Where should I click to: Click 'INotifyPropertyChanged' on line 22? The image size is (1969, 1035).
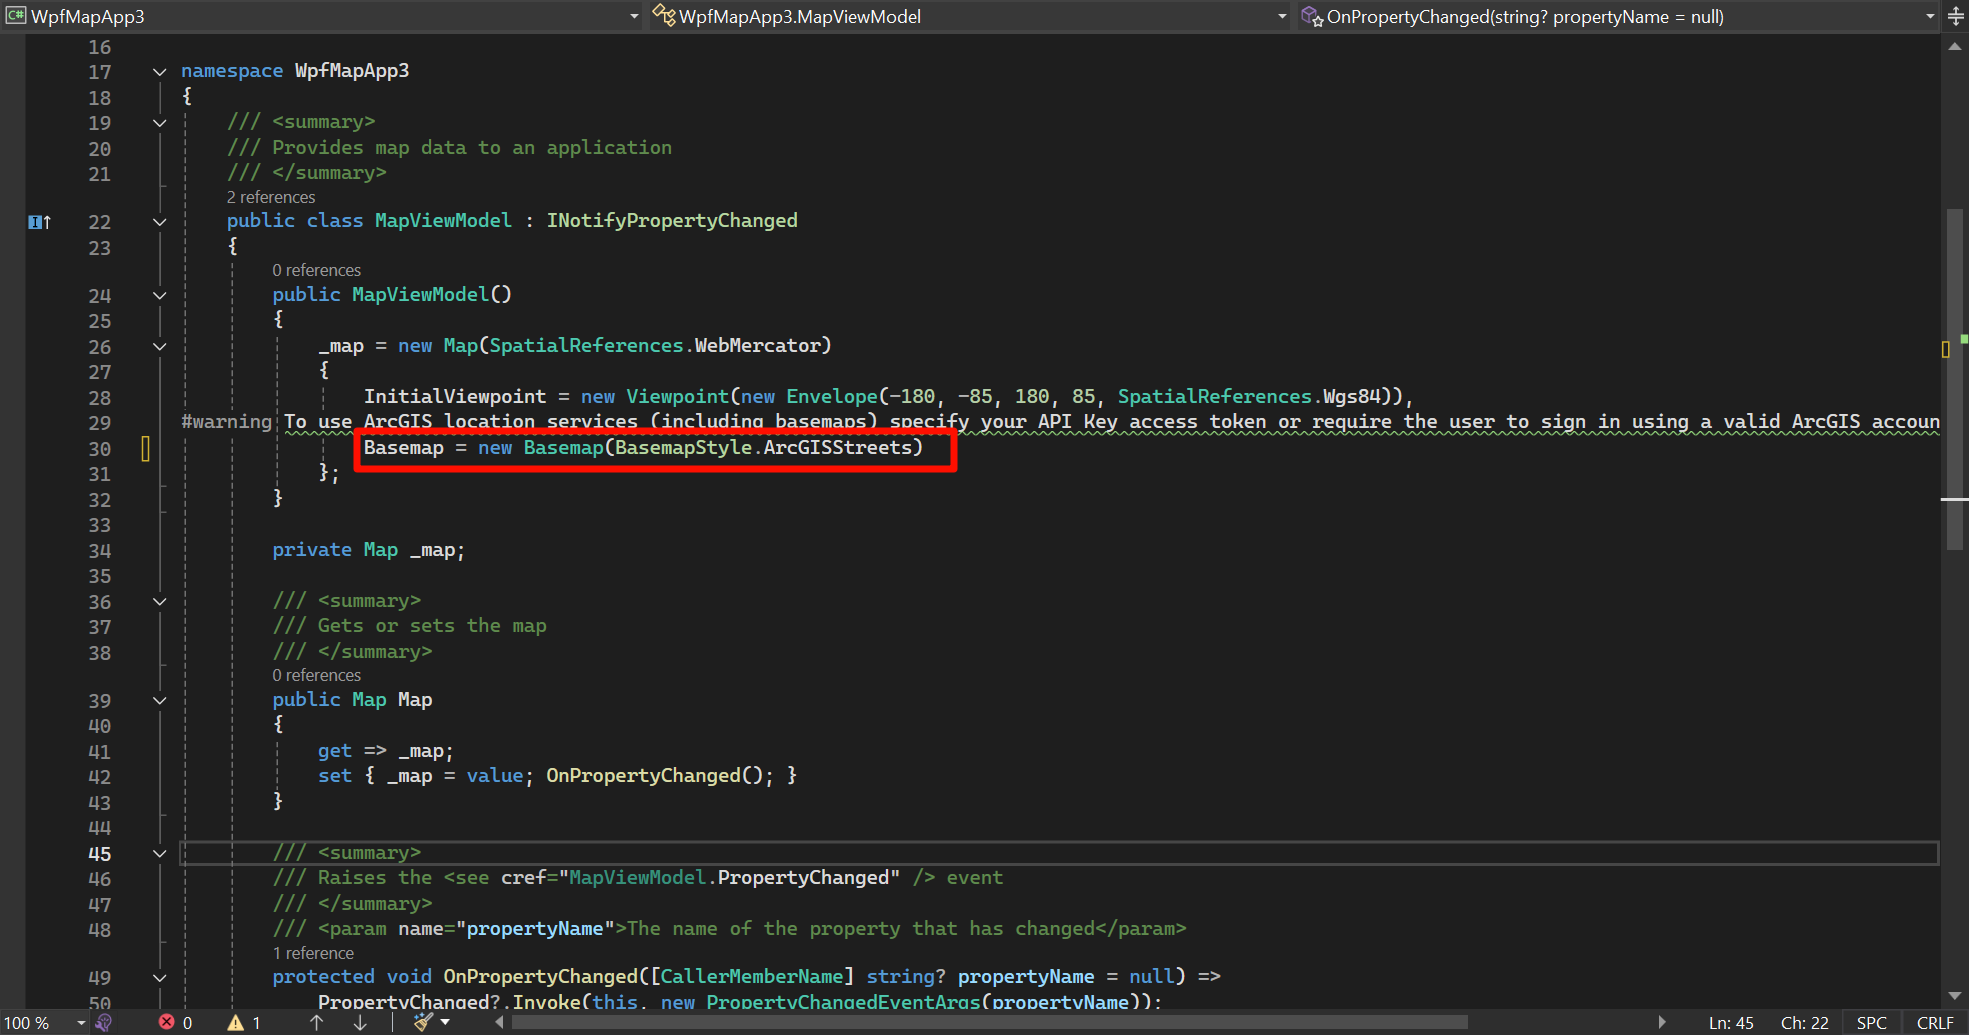click(x=672, y=220)
